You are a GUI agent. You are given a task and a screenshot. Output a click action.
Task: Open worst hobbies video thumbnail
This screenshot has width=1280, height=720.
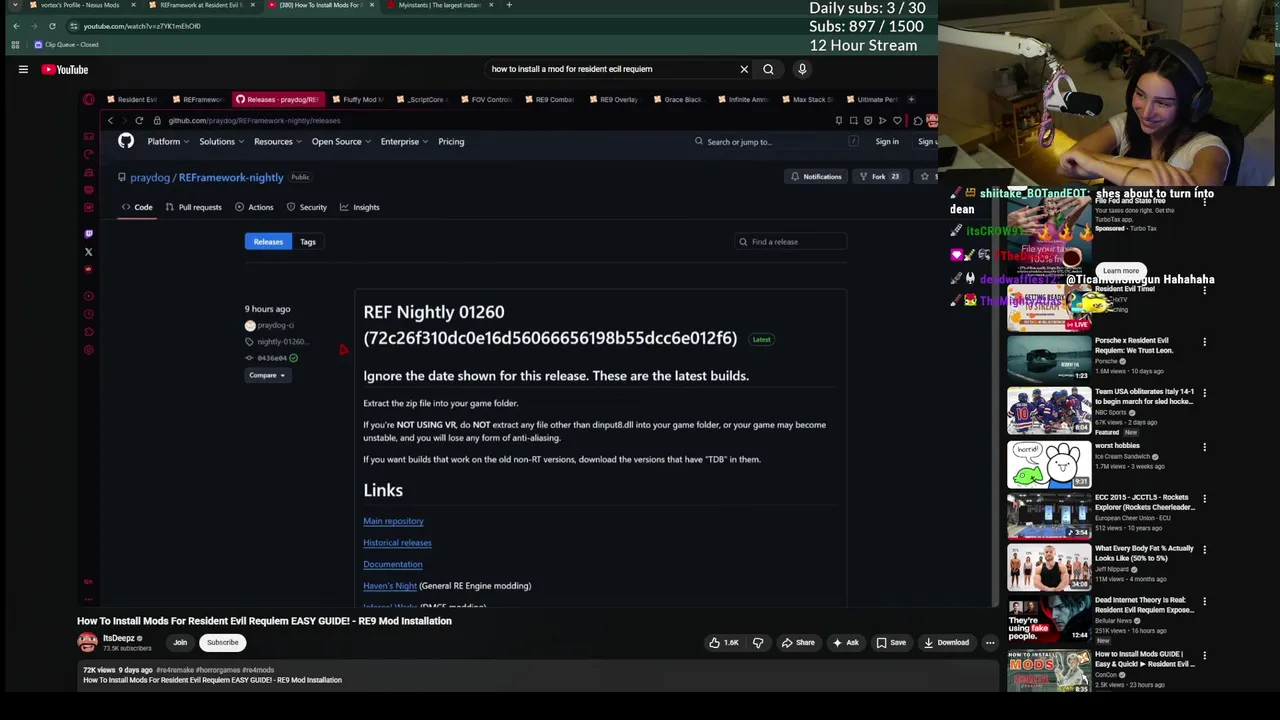click(1049, 464)
